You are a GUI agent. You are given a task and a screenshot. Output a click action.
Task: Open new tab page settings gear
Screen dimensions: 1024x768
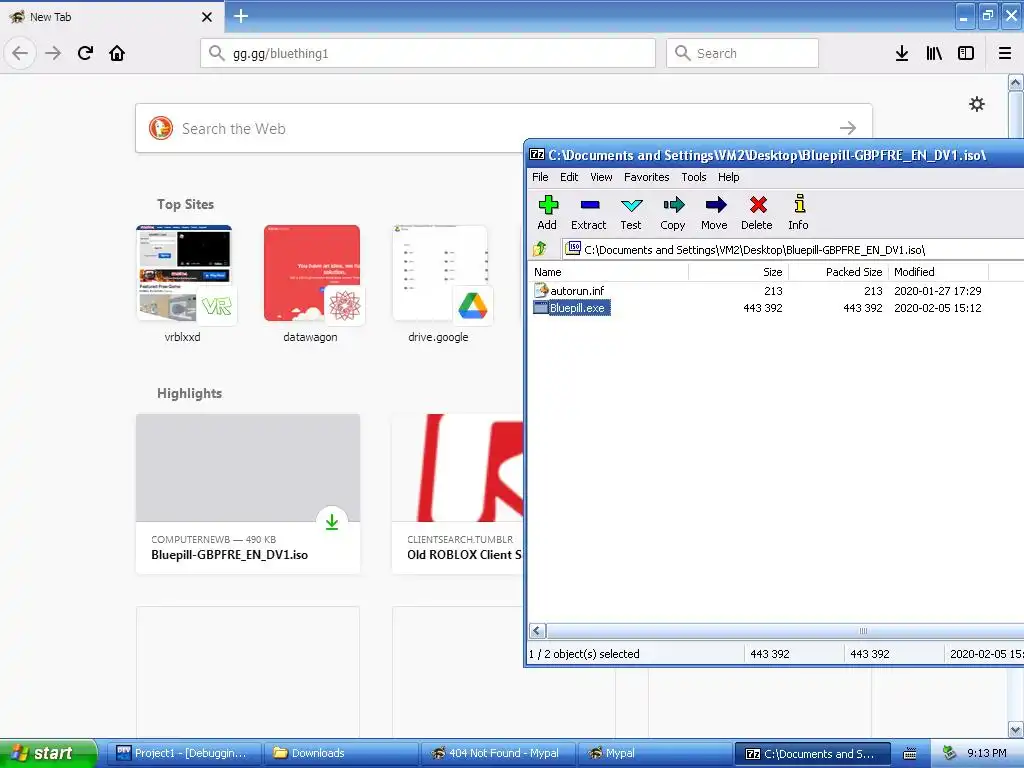pos(976,104)
